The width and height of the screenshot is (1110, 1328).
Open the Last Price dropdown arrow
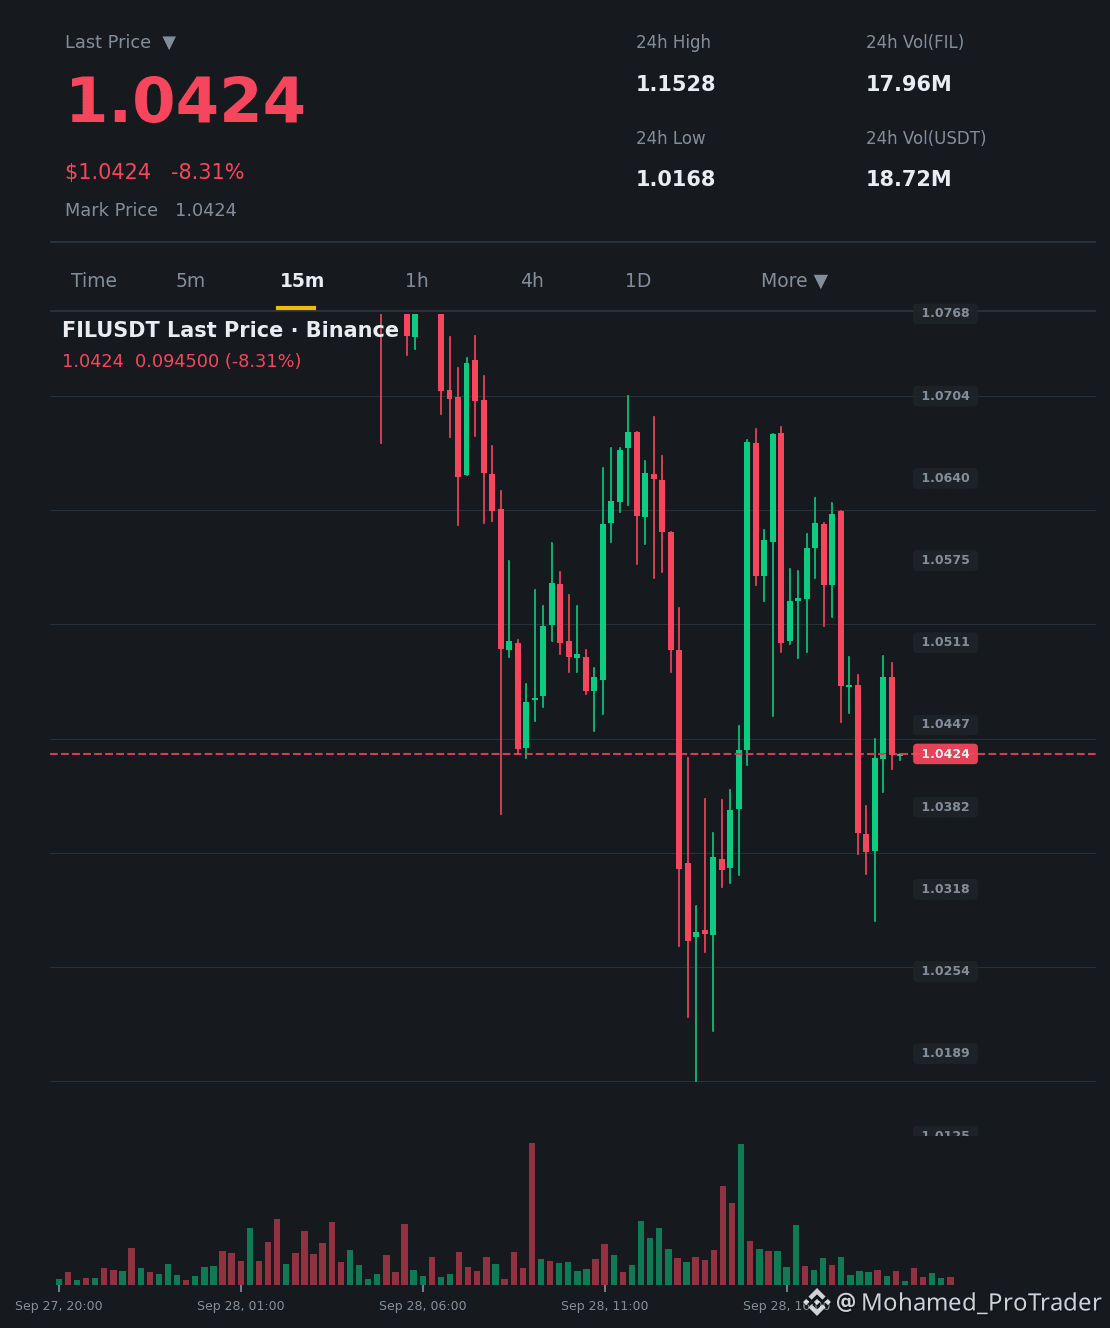(169, 43)
